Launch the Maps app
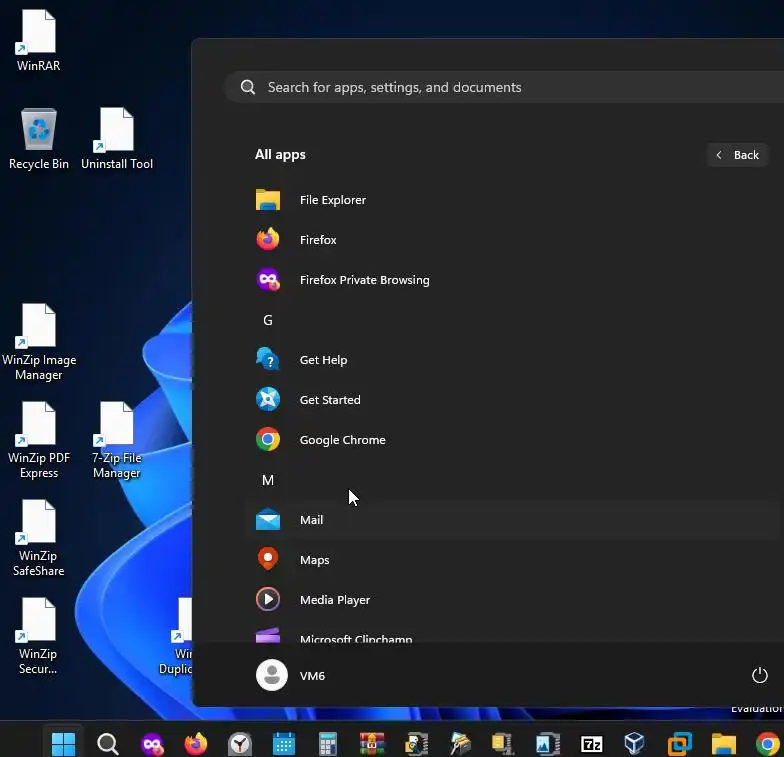The image size is (784, 757). [x=514, y=560]
